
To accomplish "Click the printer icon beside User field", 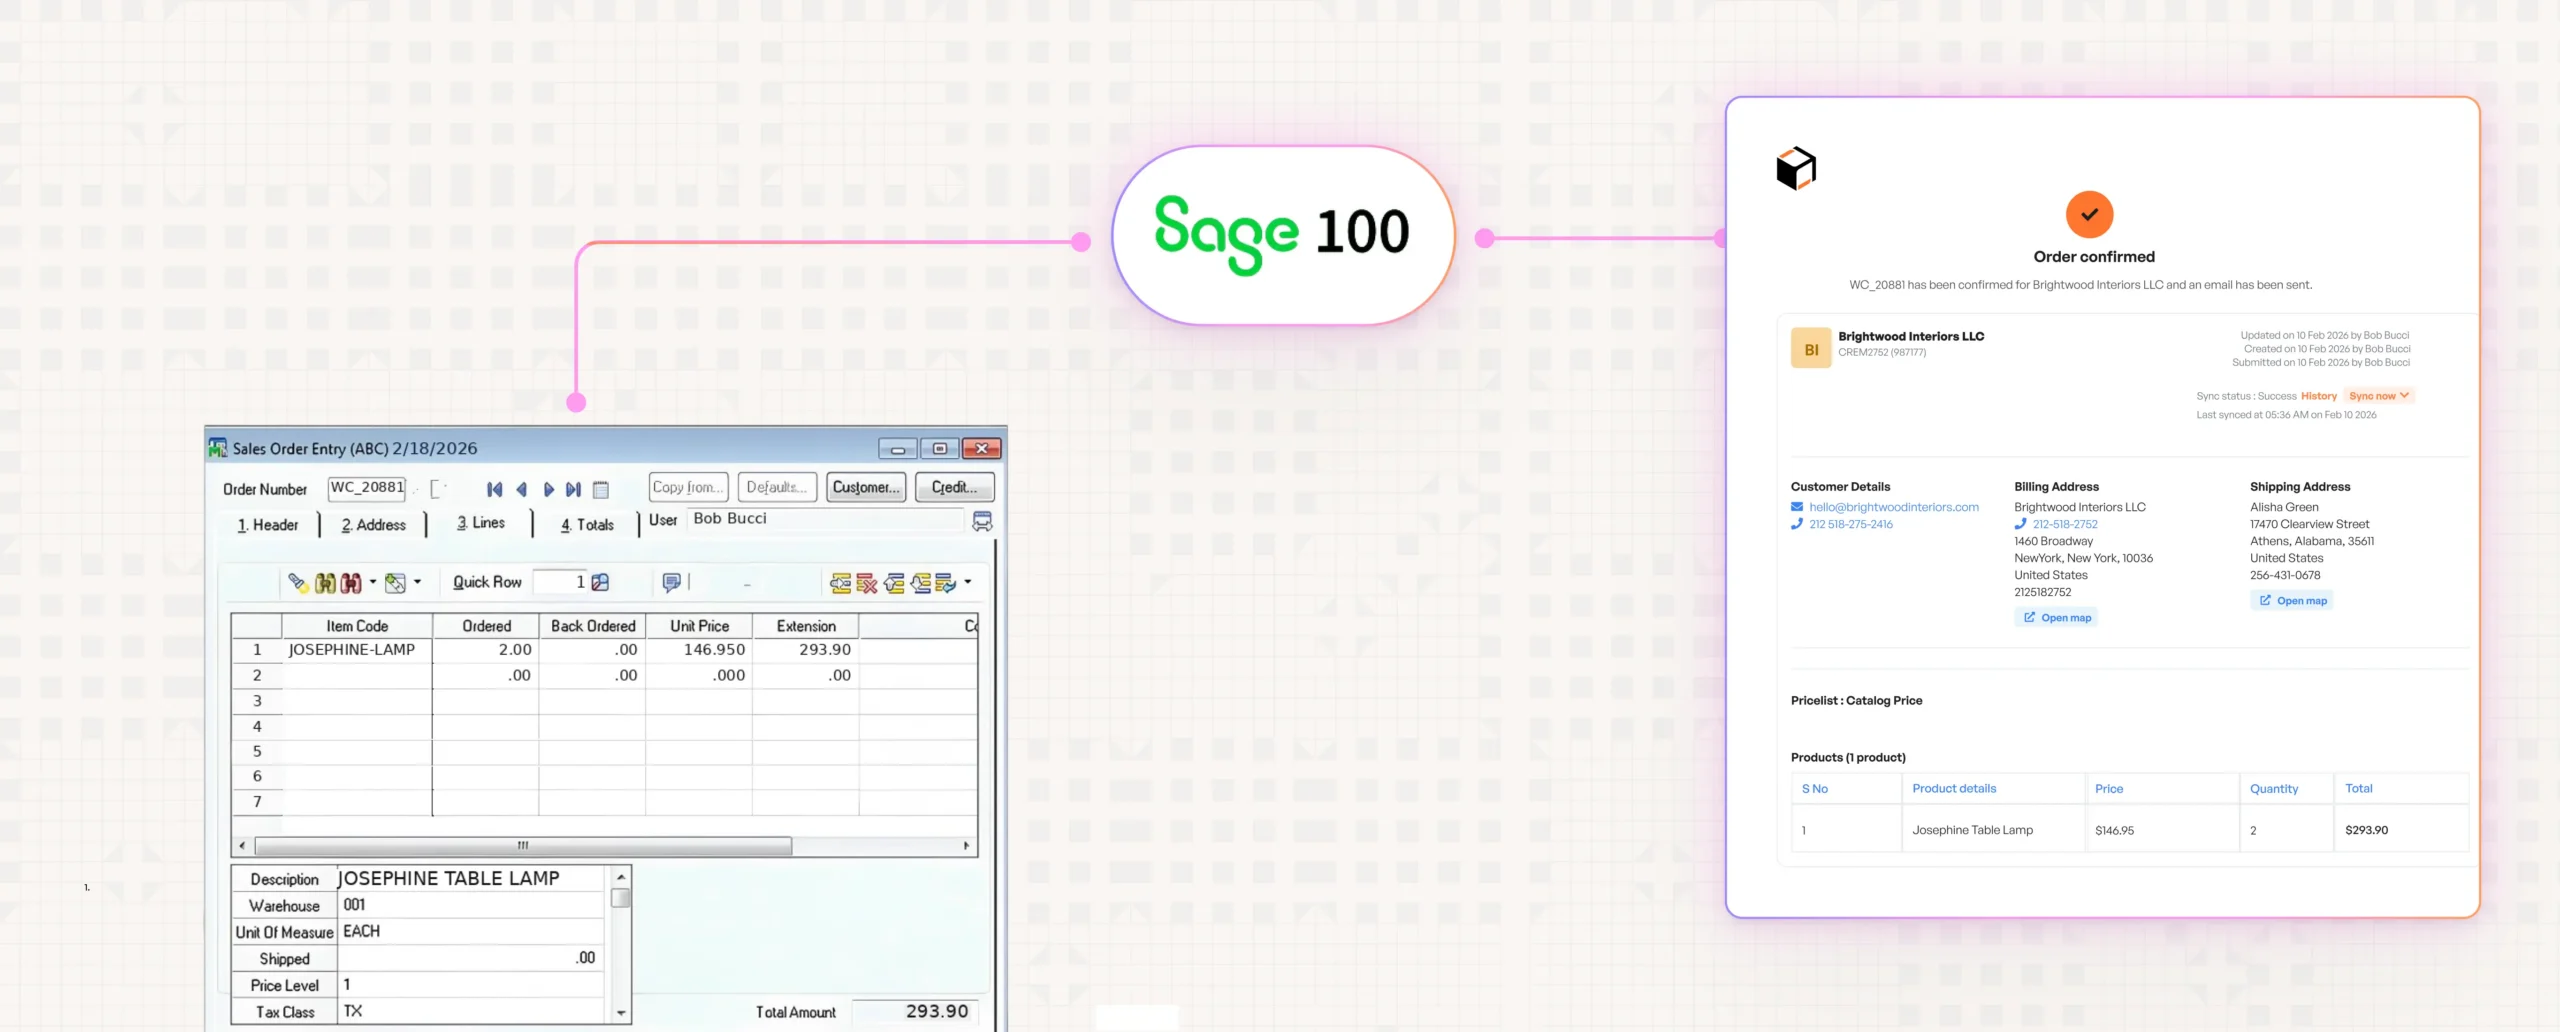I will 983,521.
